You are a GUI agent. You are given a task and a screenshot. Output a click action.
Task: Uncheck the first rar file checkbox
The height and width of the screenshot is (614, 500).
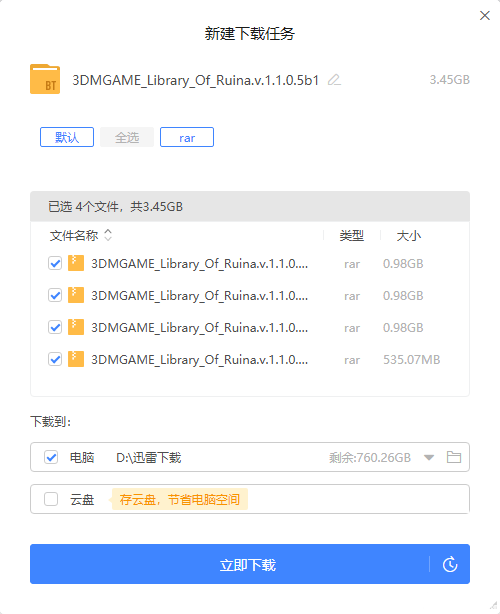[55, 263]
